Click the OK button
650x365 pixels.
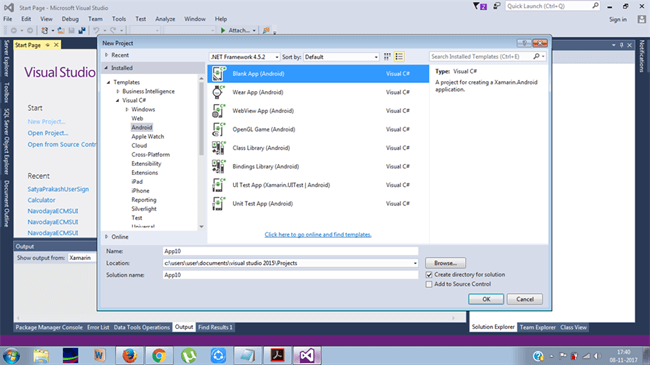486,299
